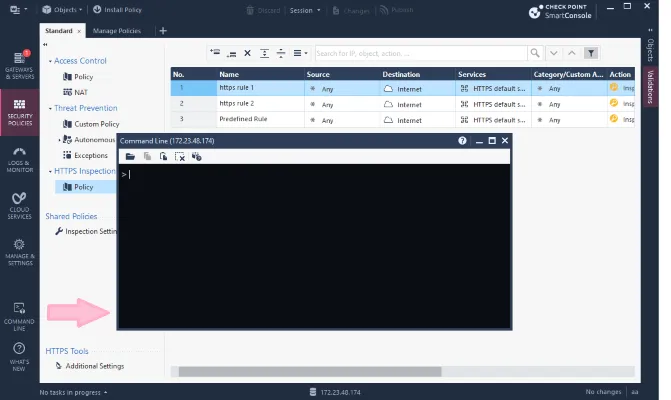Click the open script folder icon

pos(131,157)
